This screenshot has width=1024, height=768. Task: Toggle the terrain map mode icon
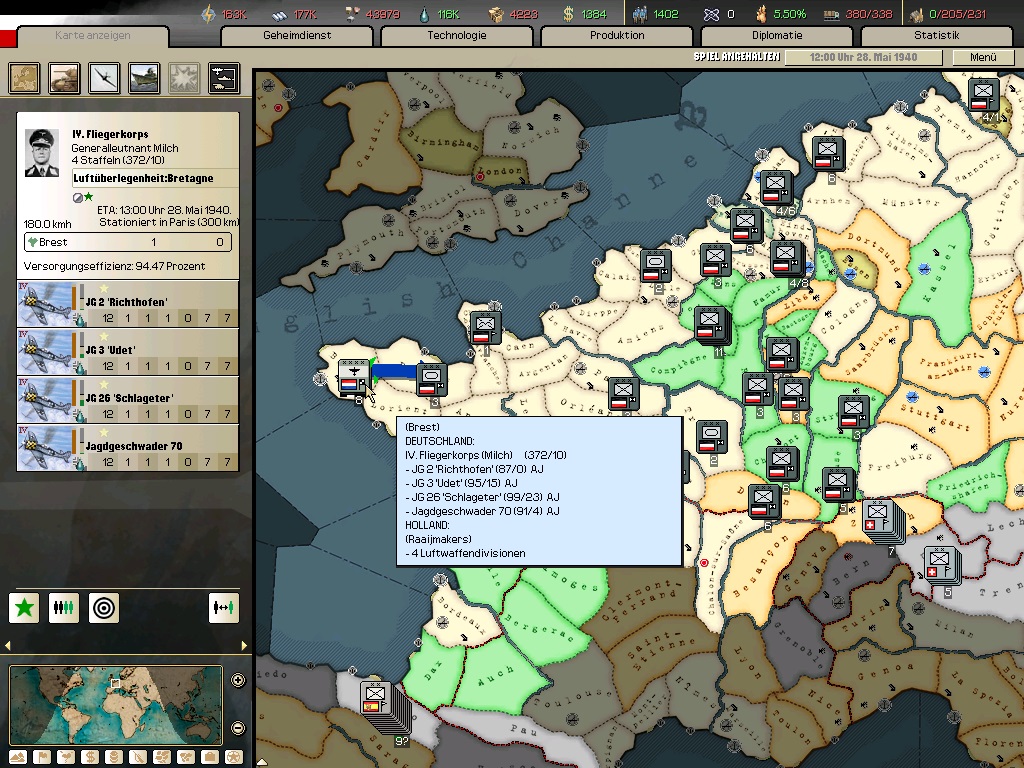click(17, 756)
